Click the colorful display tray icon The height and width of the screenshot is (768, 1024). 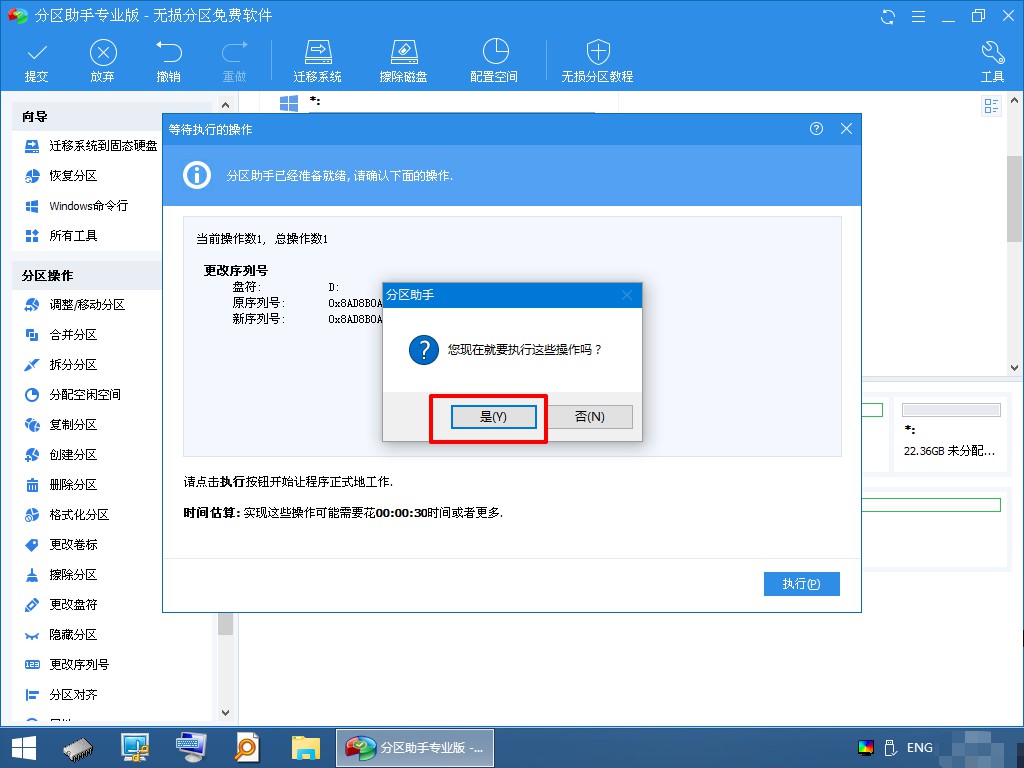(866, 748)
